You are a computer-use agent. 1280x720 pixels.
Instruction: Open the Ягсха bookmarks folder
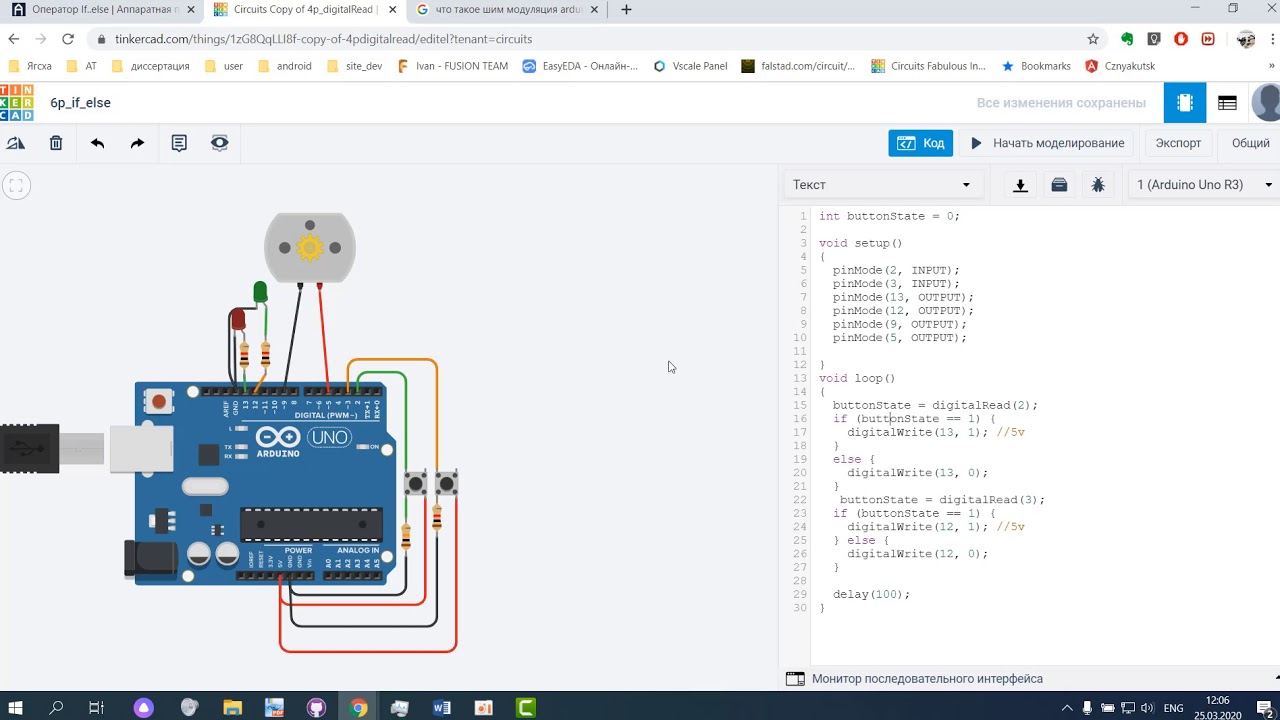pos(30,66)
